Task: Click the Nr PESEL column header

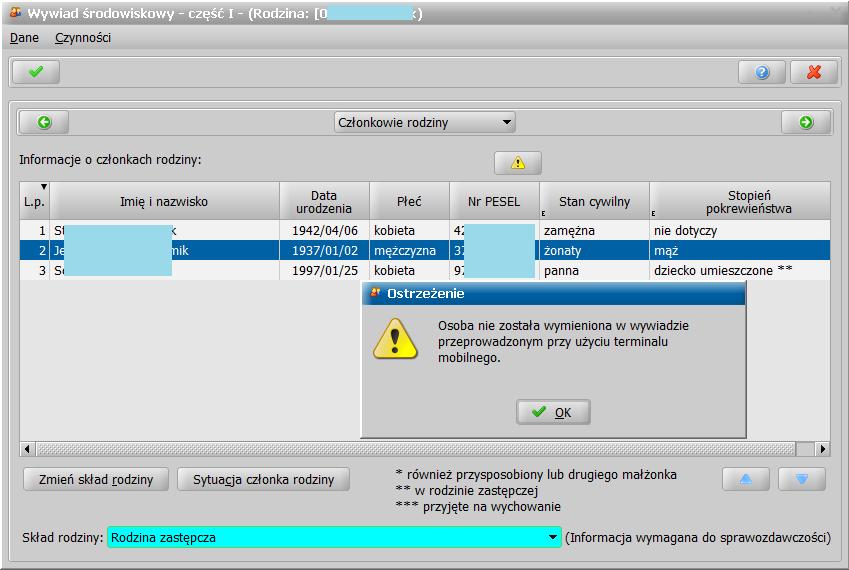Action: (494, 201)
